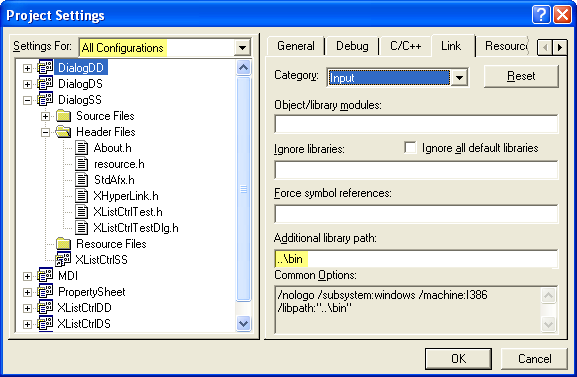The width and height of the screenshot is (577, 377).
Task: Click the PropertySheet project icon
Action: tap(45, 292)
